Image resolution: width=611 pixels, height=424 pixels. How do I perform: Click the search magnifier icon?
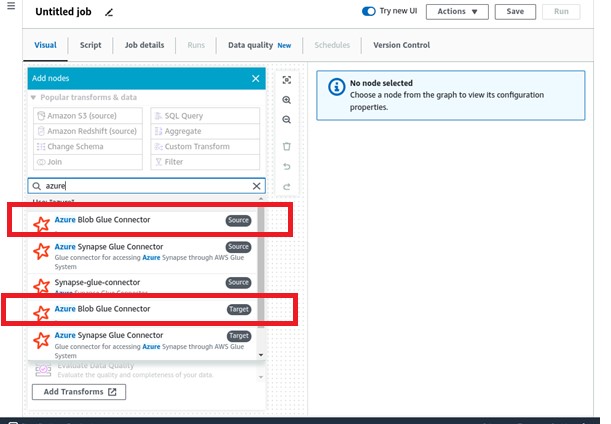tap(37, 186)
